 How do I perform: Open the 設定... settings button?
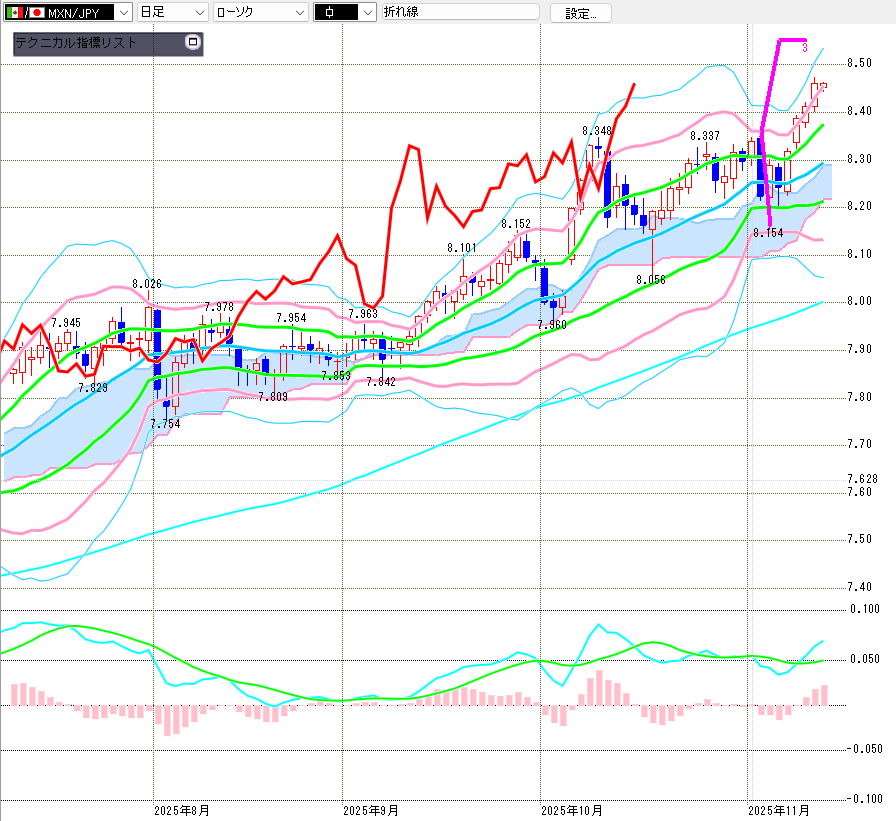(x=587, y=13)
